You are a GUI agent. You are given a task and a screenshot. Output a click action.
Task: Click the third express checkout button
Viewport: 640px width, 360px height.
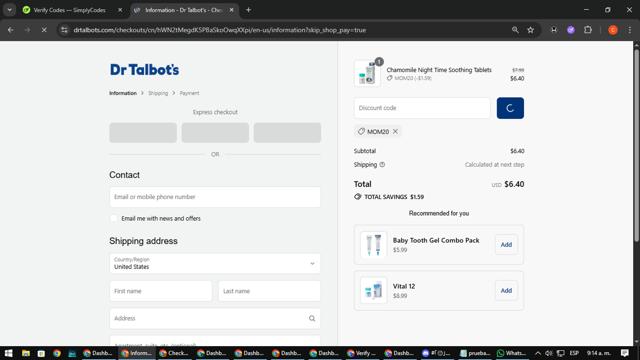pos(287,133)
